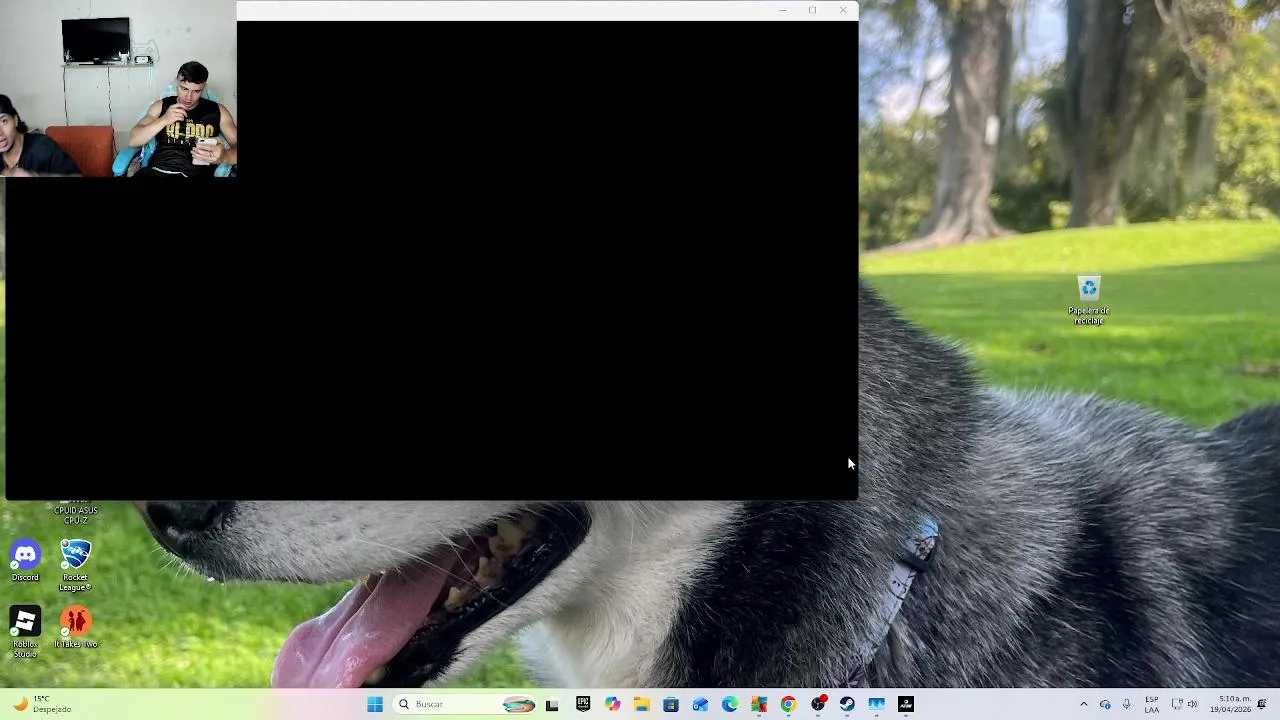Open the Roblox Studio desktop shortcut

pyautogui.click(x=25, y=632)
